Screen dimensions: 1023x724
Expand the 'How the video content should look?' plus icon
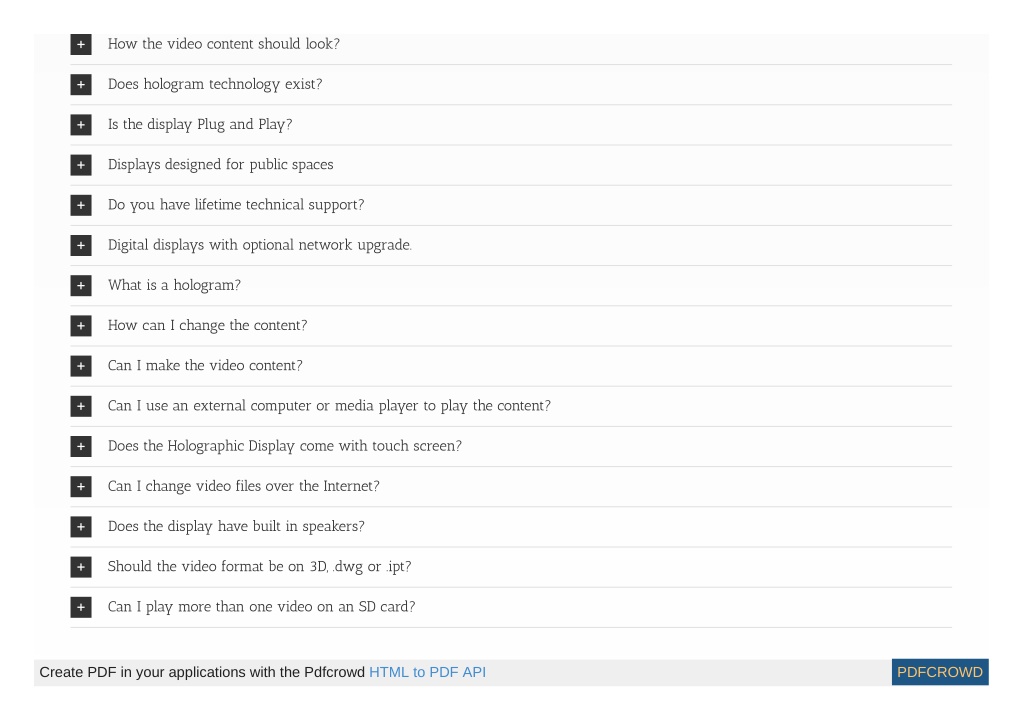click(81, 44)
